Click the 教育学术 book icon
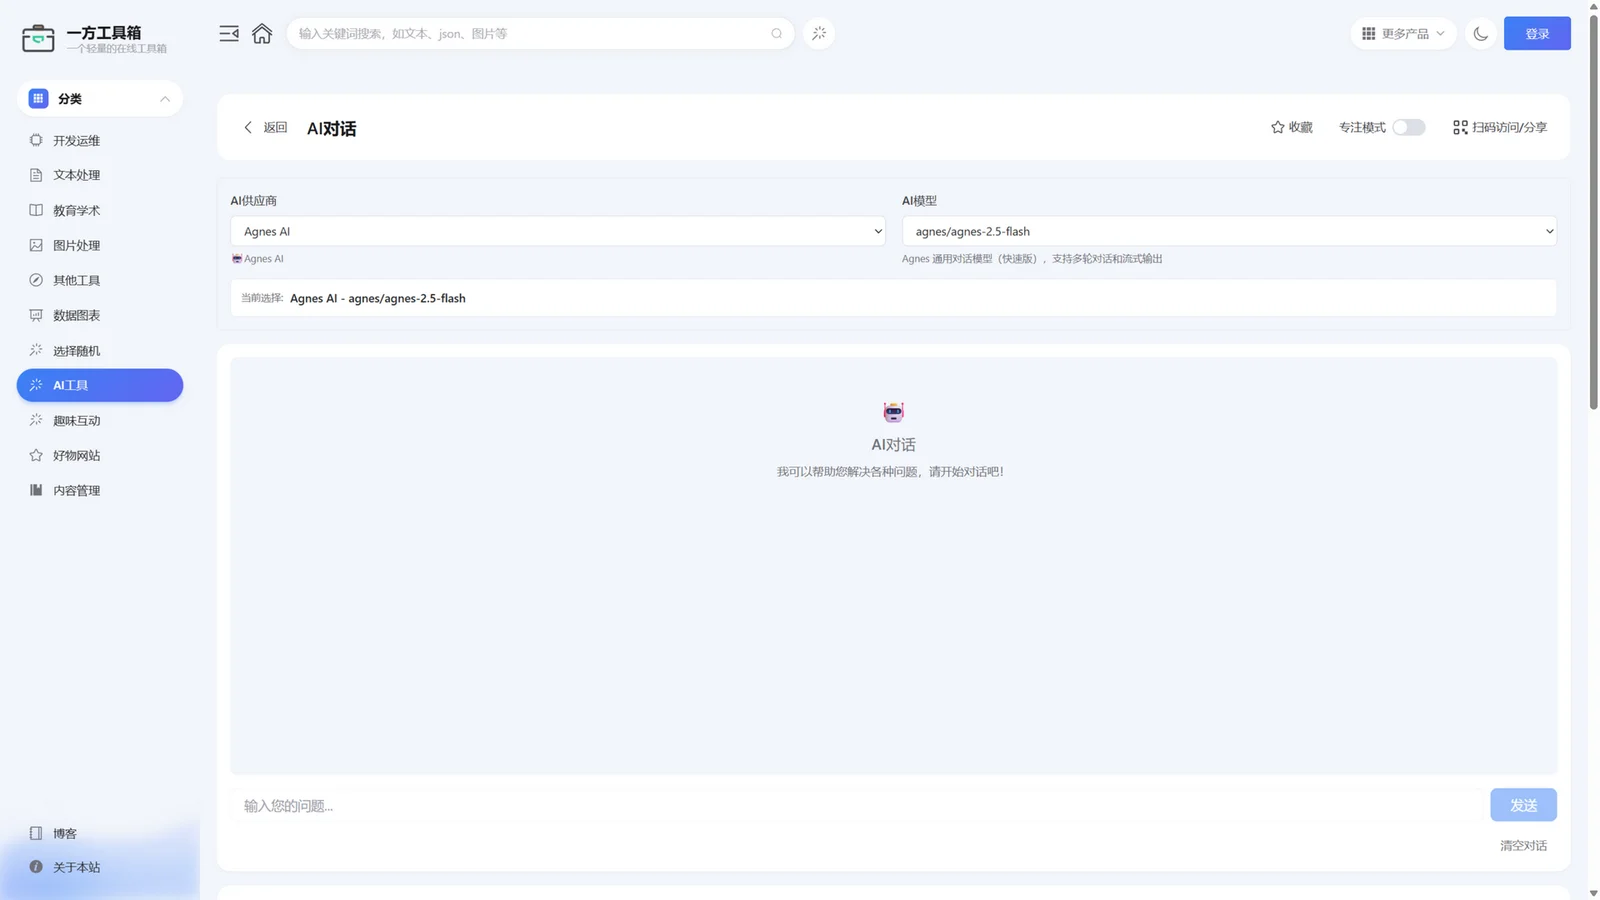The height and width of the screenshot is (900, 1600). point(36,210)
